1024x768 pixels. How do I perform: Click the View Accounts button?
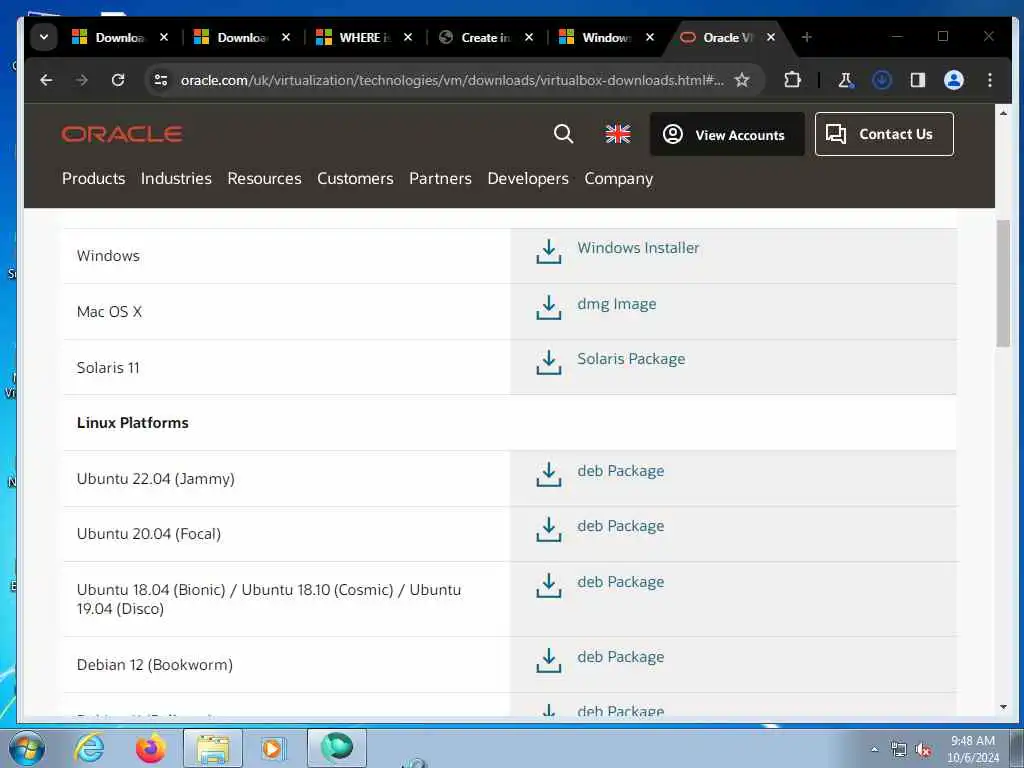click(x=727, y=135)
